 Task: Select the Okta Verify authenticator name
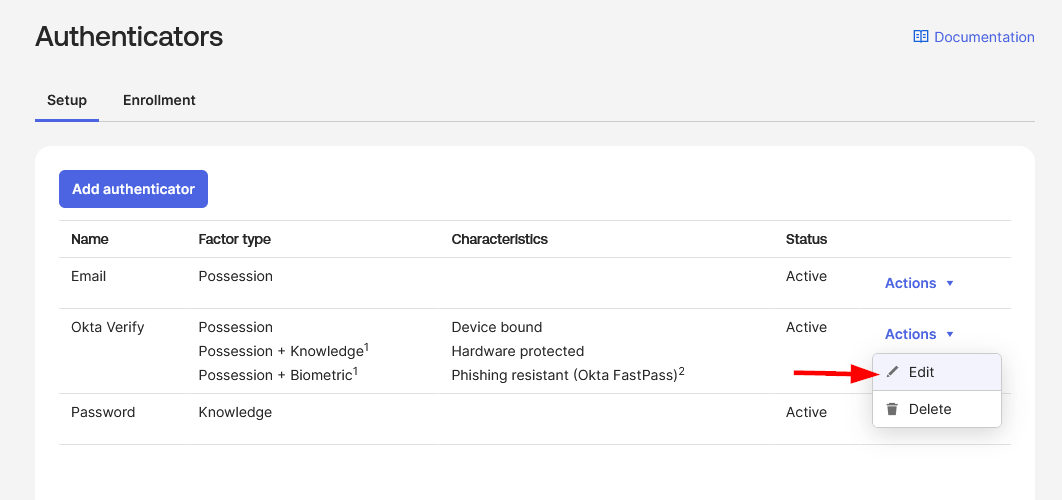click(x=108, y=327)
